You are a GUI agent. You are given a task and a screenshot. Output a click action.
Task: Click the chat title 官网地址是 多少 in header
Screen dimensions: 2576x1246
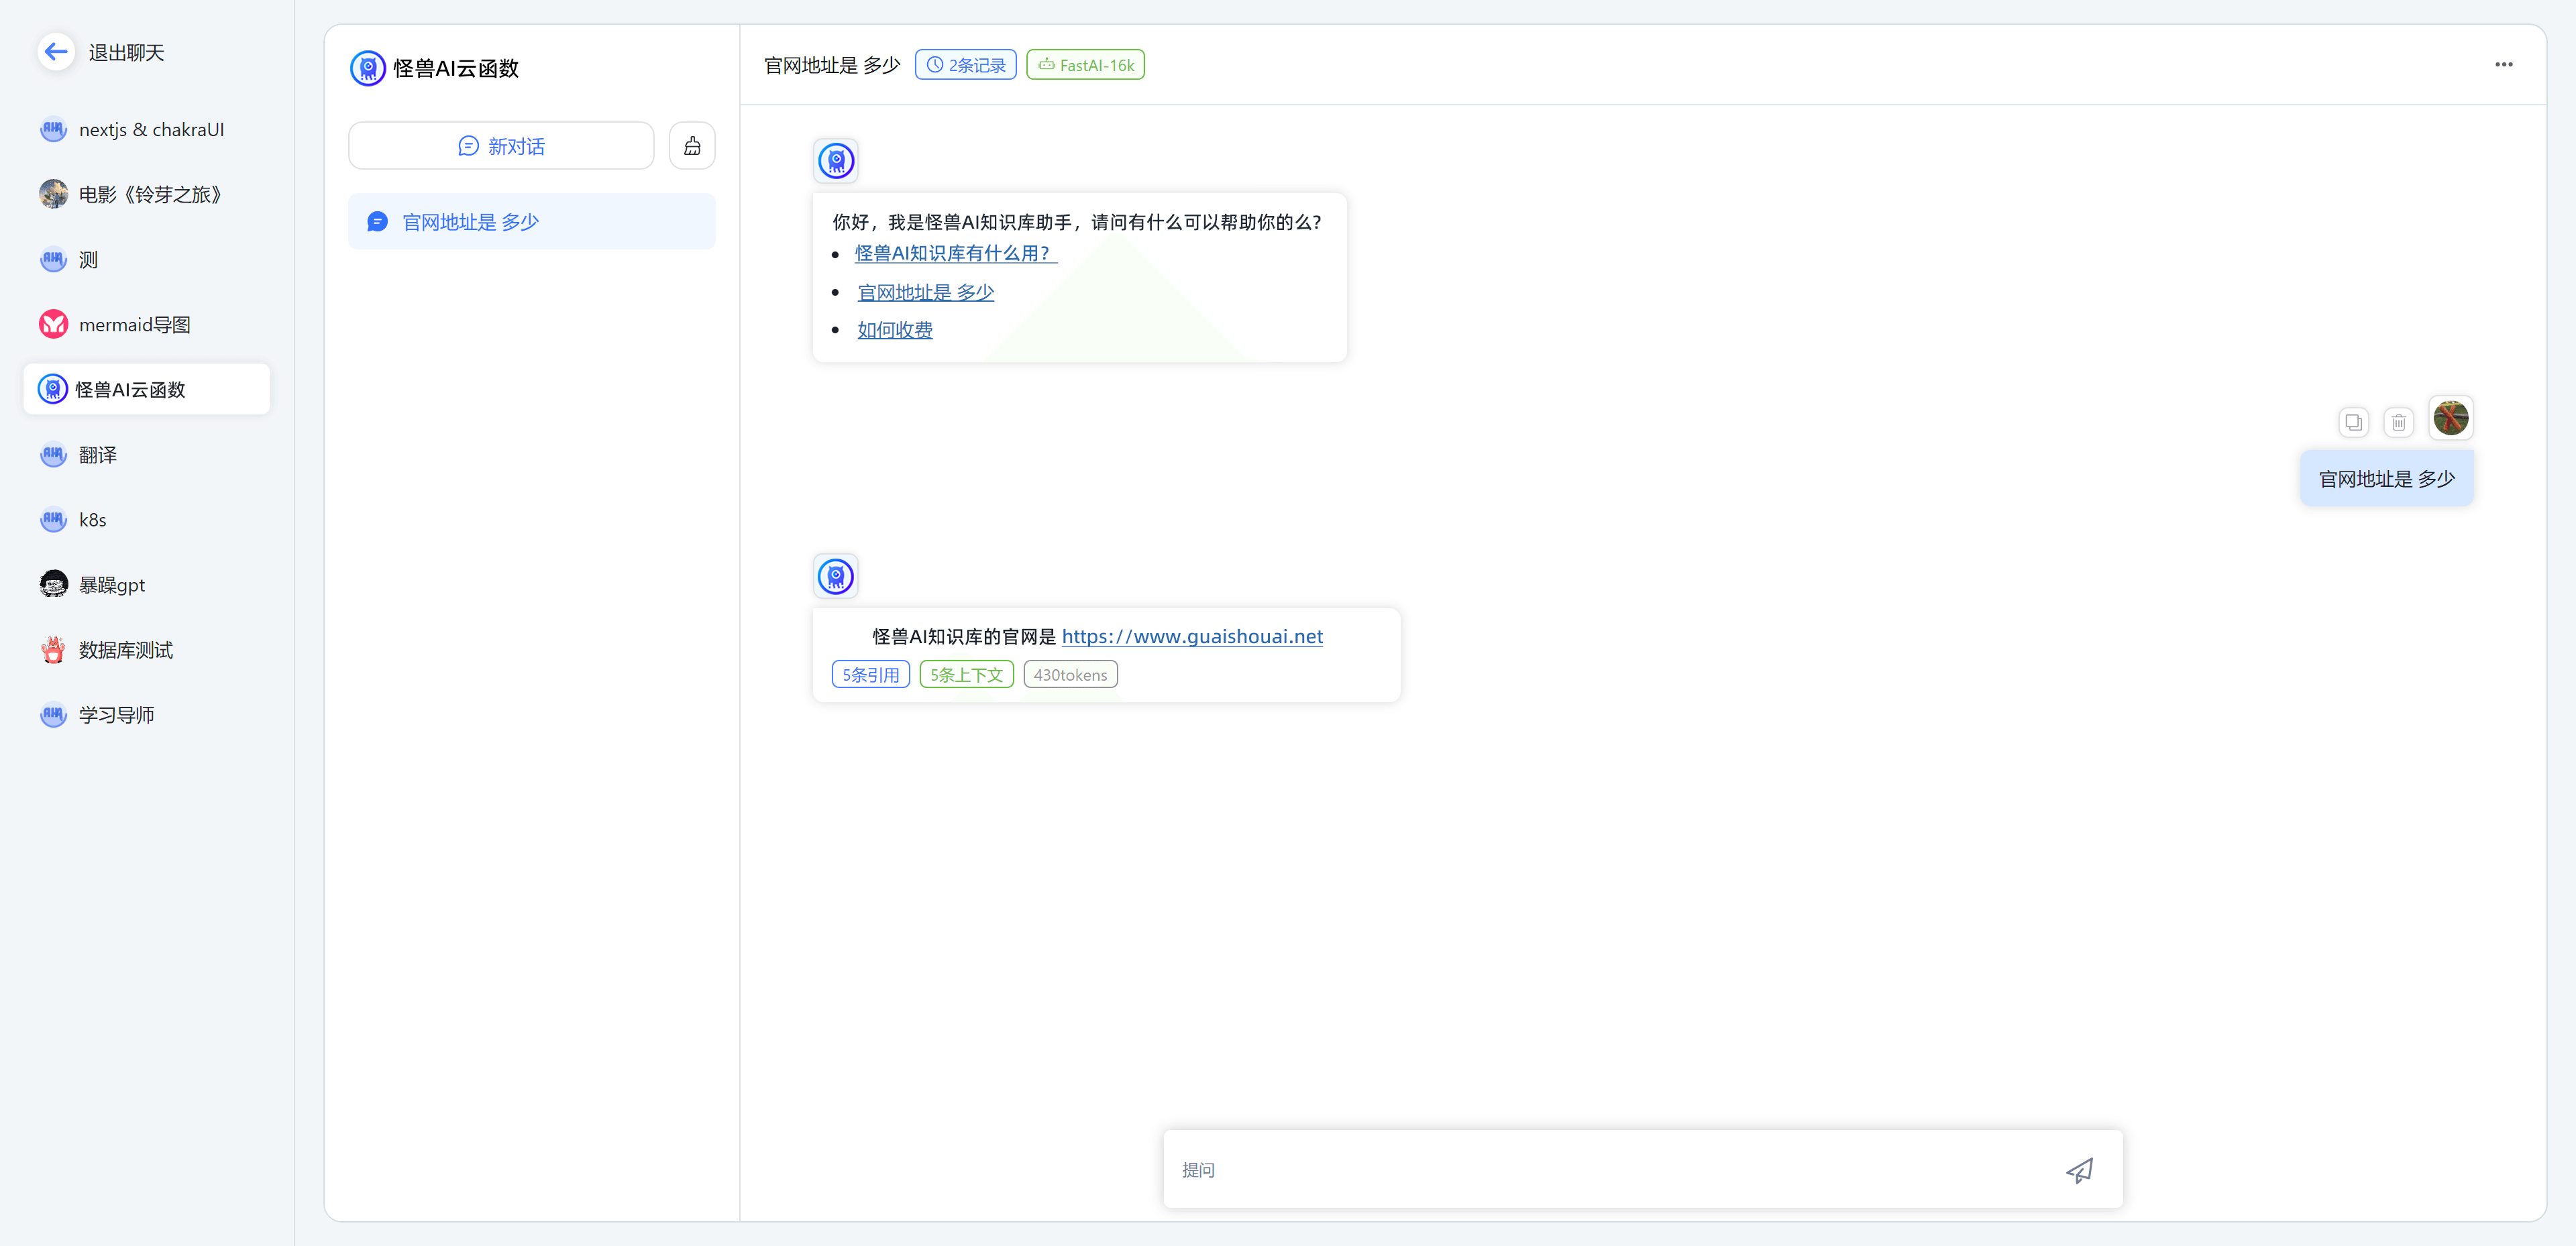pos(832,65)
